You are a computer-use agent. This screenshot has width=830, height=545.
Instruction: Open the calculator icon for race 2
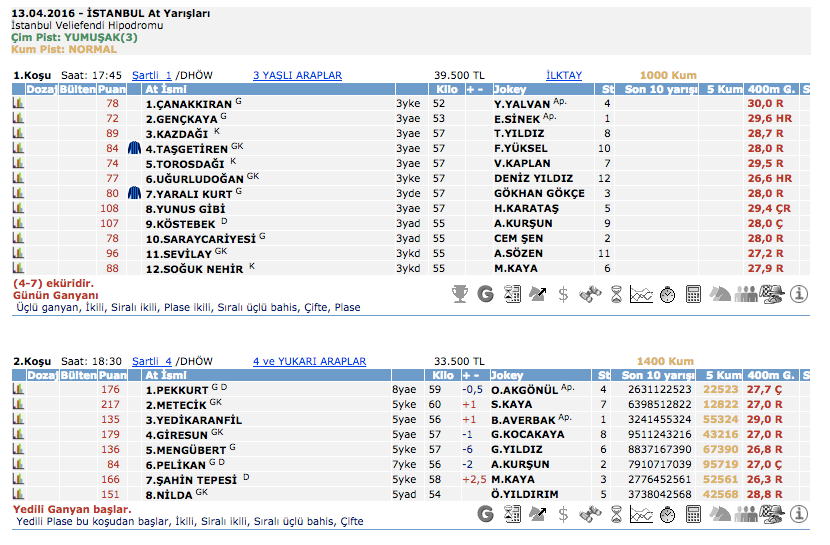pos(694,514)
